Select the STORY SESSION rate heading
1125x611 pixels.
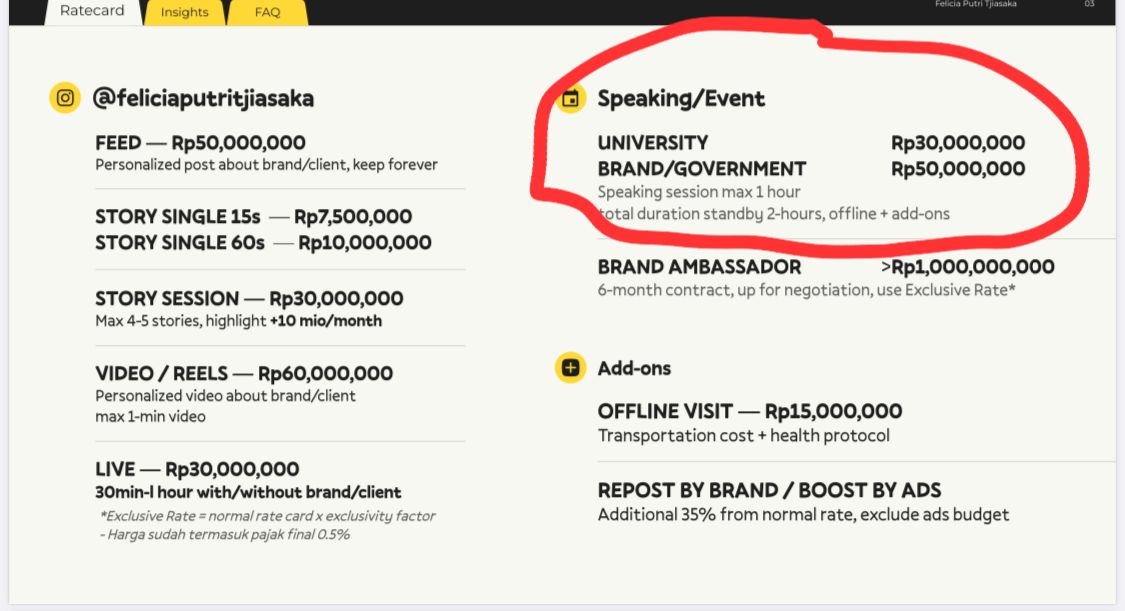pos(249,298)
